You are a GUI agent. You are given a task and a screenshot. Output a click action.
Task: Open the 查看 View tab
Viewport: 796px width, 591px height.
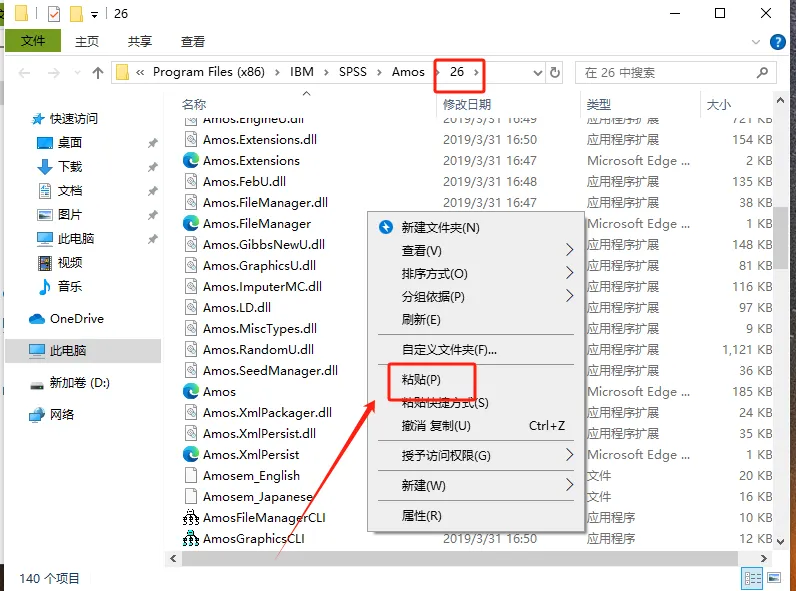pos(192,42)
